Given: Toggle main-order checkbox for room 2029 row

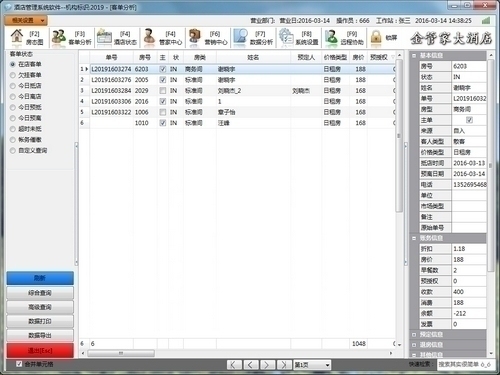Looking at the screenshot, I should pos(163,91).
